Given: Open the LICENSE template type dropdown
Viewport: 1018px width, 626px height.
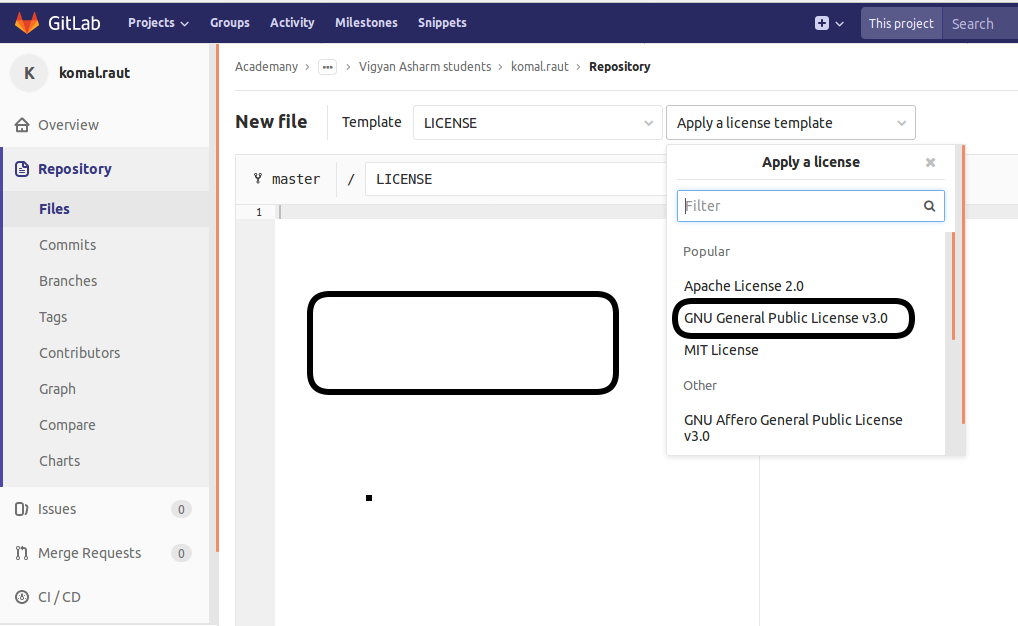Looking at the screenshot, I should coord(538,123).
